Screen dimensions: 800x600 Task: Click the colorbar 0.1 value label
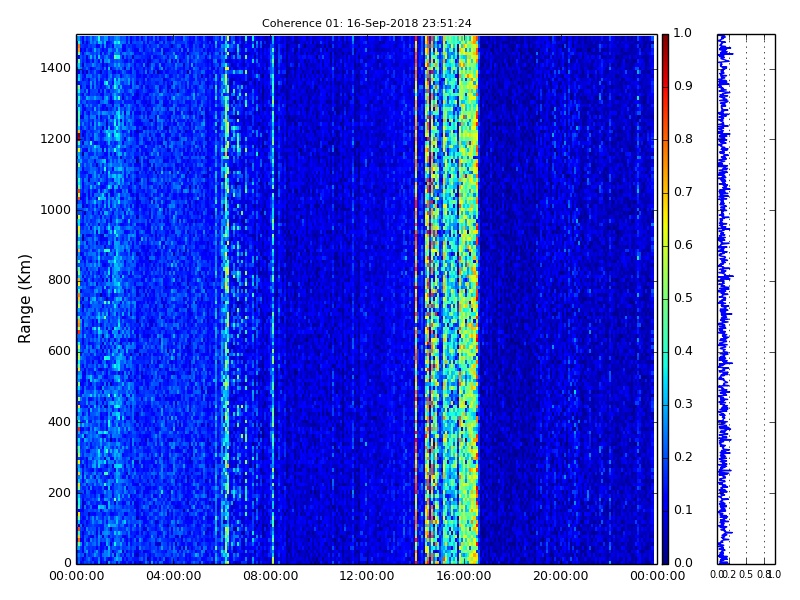click(x=683, y=510)
